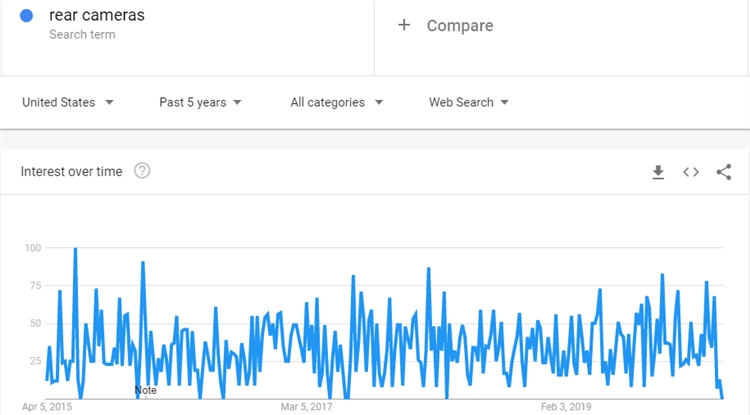
Task: Select the Feb 3, 2019 axis label
Action: (566, 407)
